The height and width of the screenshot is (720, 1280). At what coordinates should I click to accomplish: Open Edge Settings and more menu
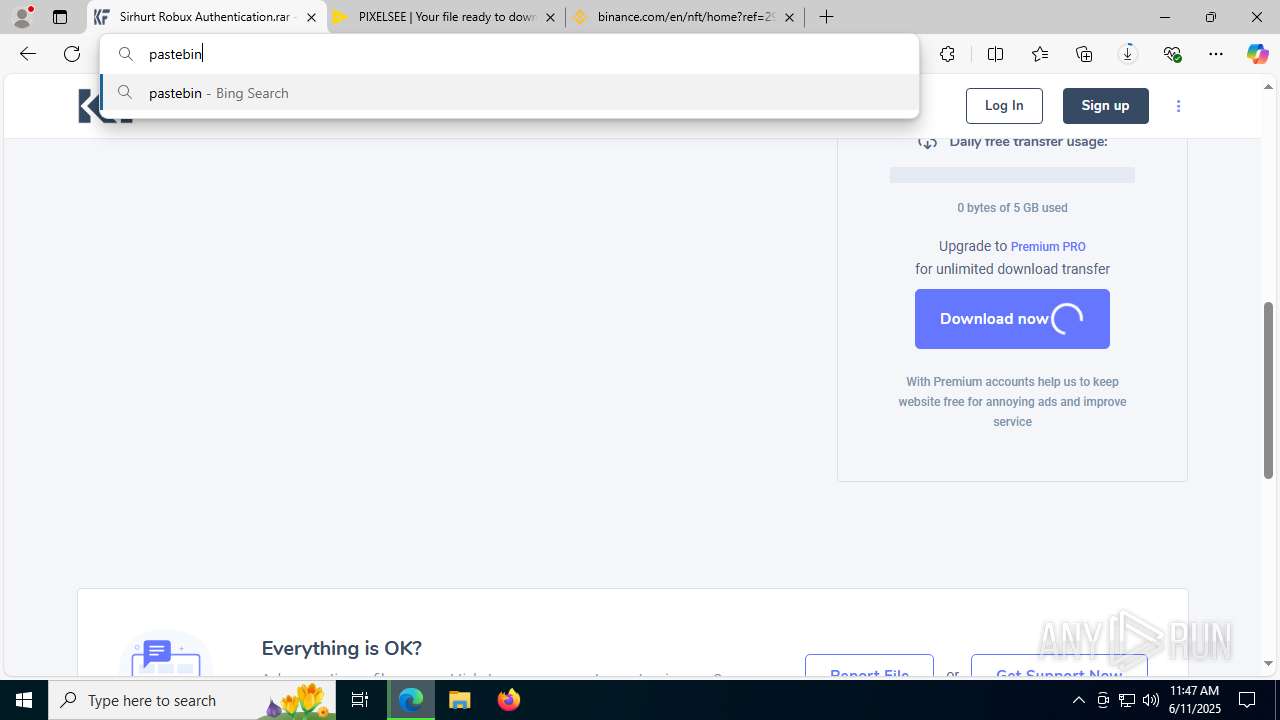(x=1216, y=54)
